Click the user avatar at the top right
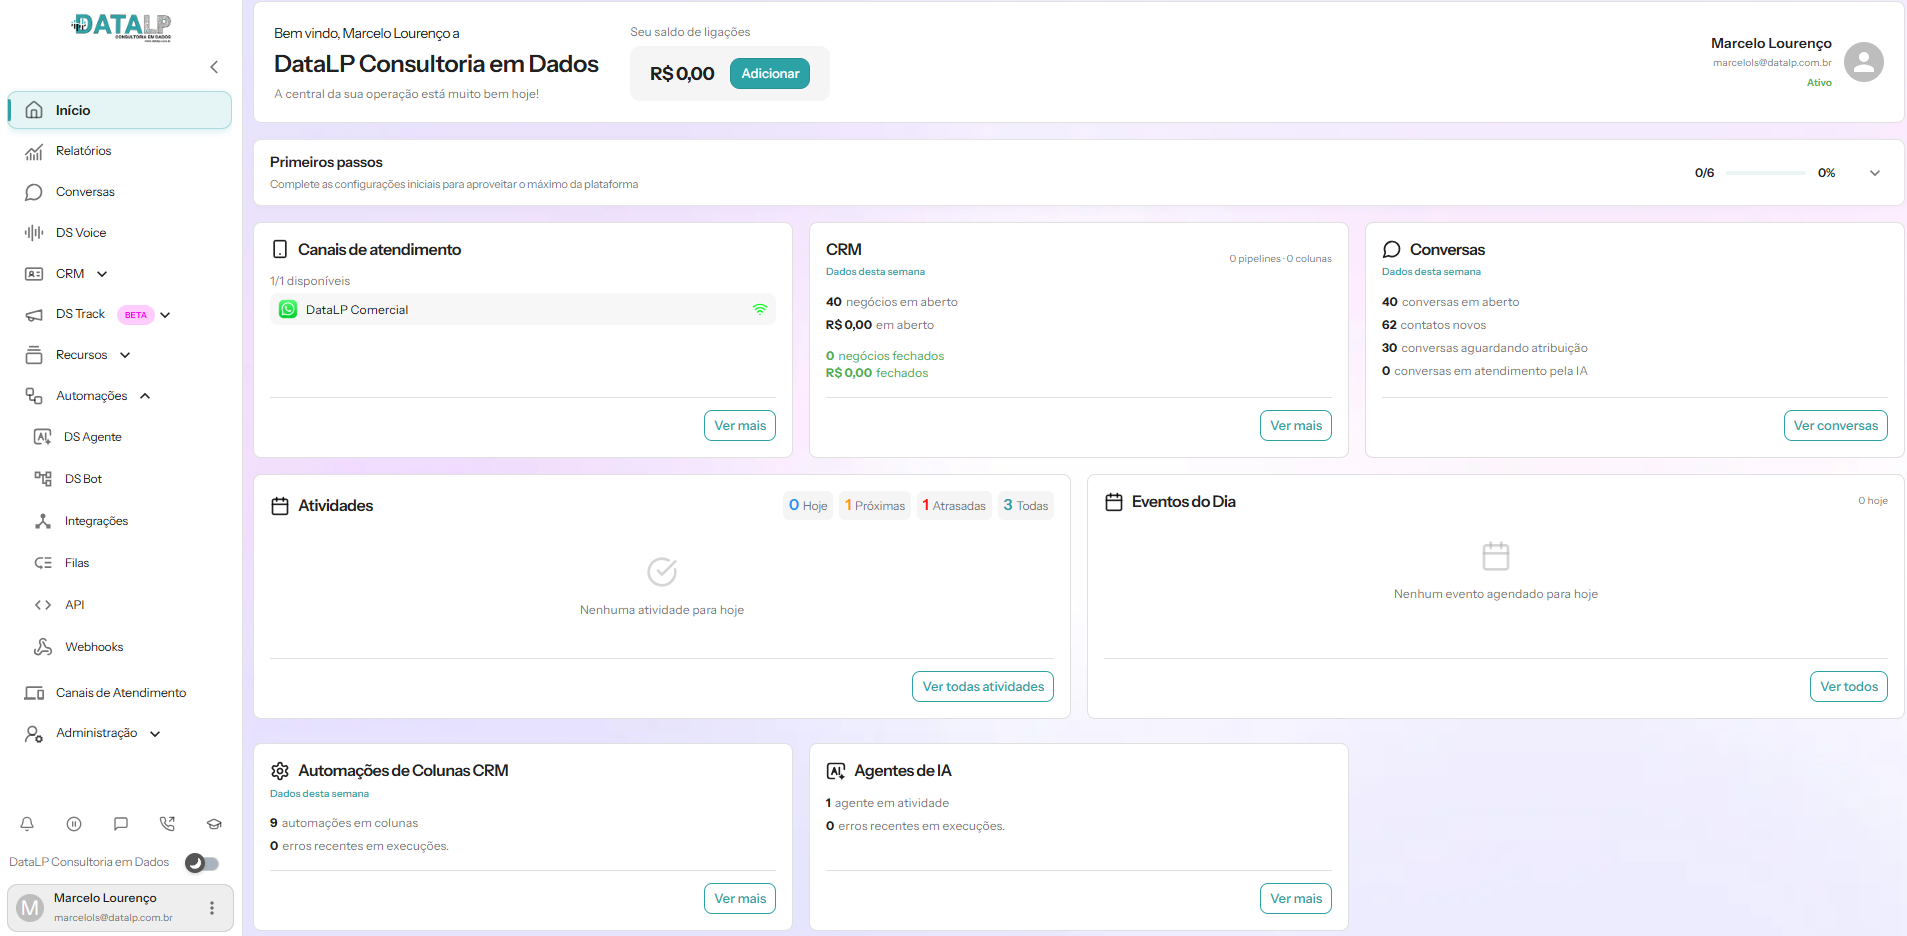 pos(1864,62)
